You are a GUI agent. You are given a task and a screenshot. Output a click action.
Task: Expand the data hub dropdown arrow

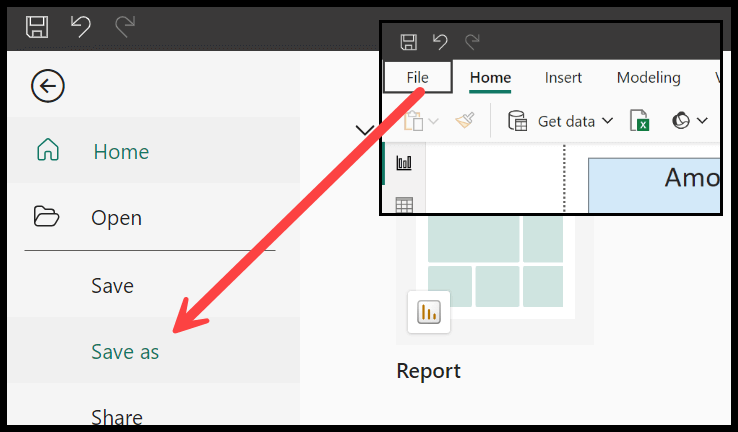coord(702,121)
